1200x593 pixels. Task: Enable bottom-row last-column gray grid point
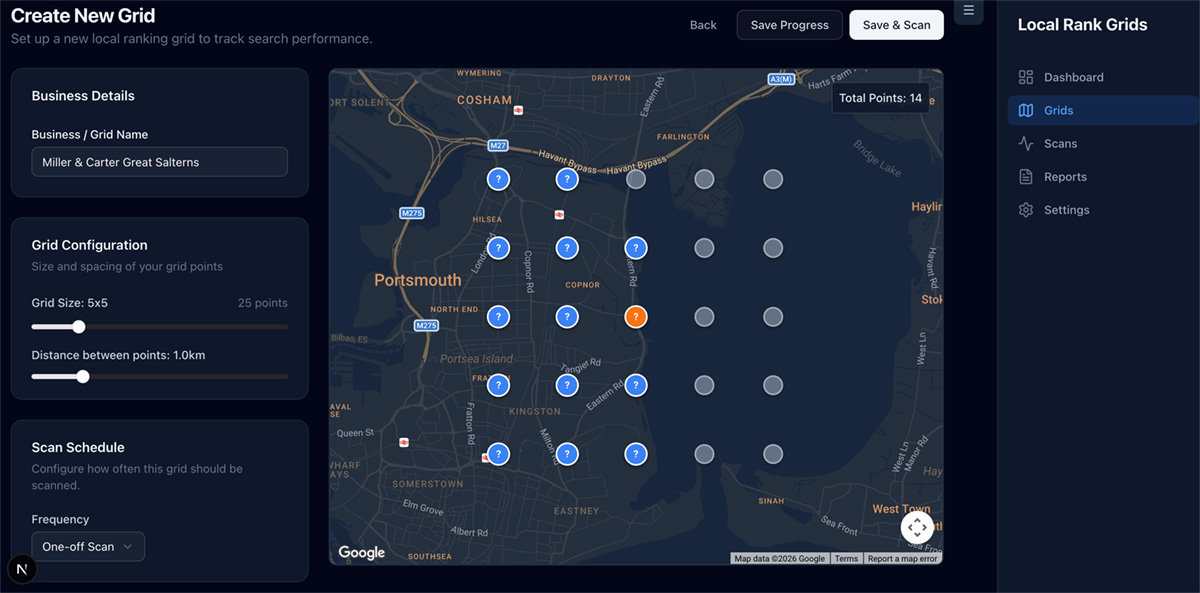pyautogui.click(x=772, y=454)
